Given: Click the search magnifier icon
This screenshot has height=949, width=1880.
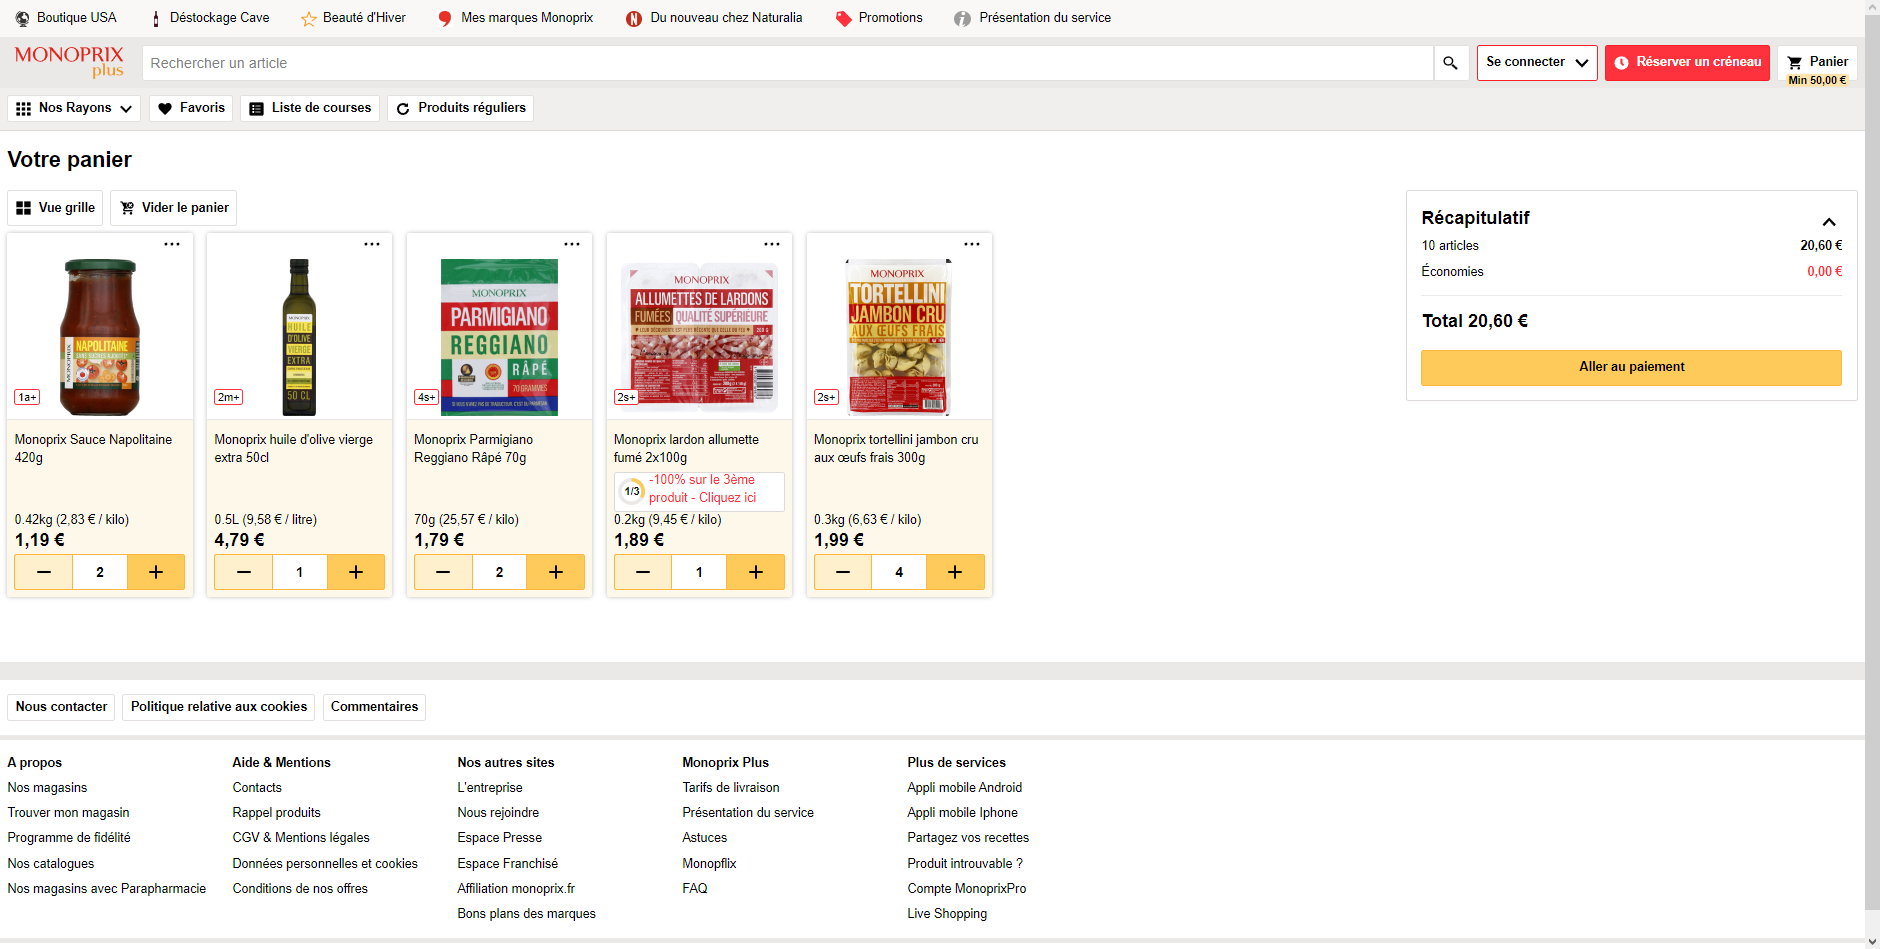Looking at the screenshot, I should click(1450, 63).
